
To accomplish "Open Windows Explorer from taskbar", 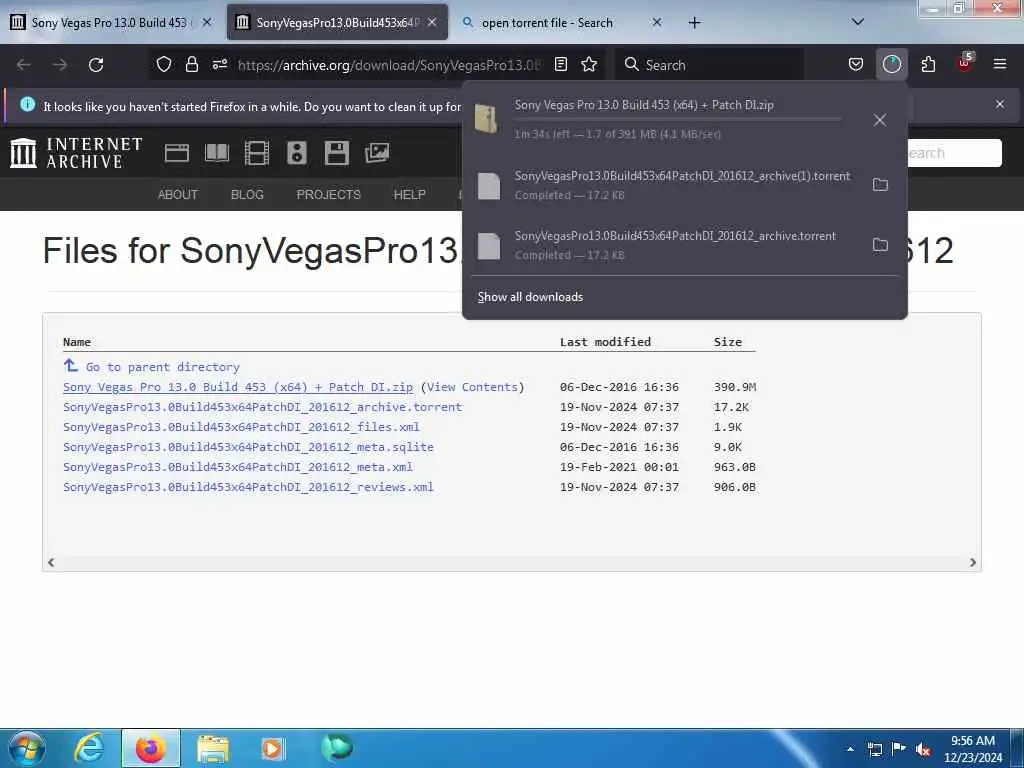I will point(212,748).
